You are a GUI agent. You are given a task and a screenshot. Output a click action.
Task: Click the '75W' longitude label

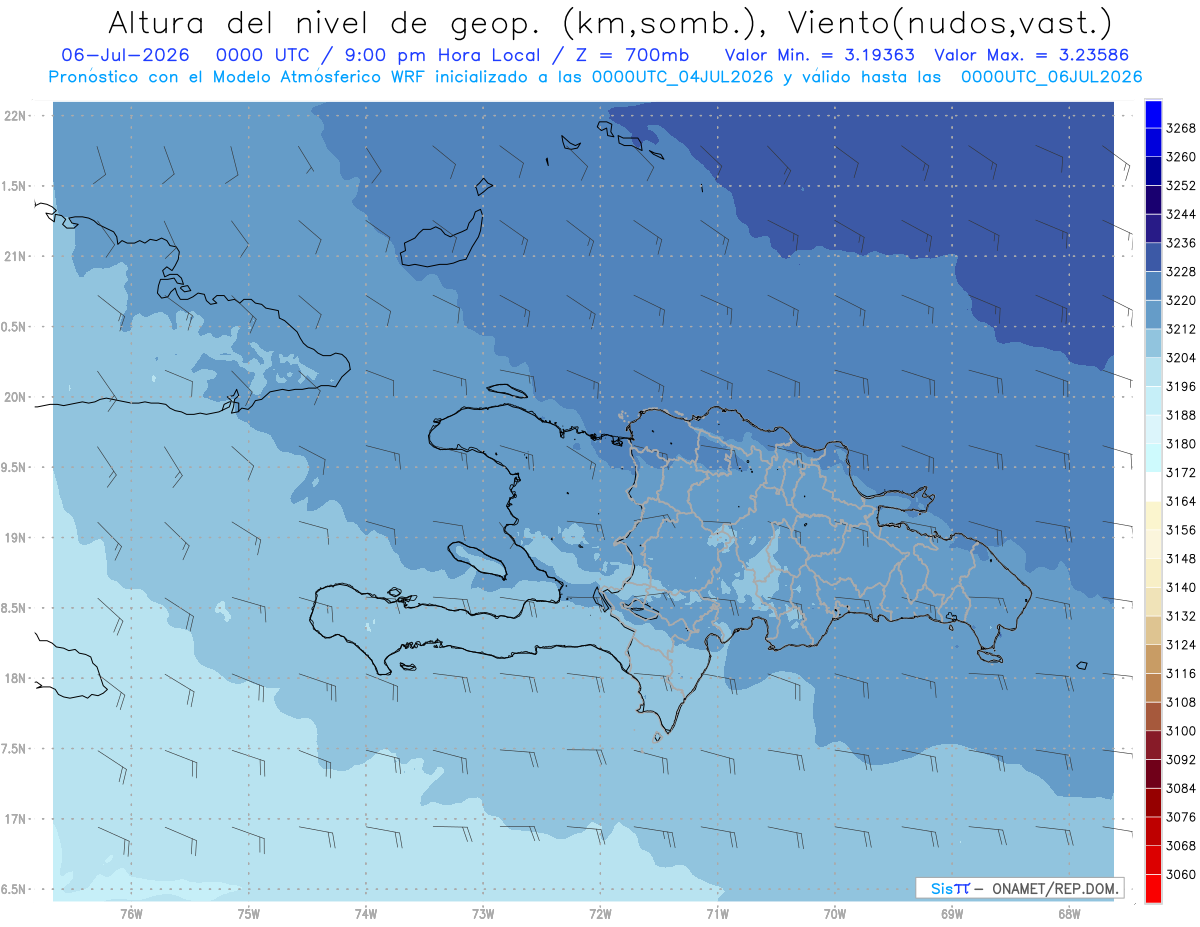248,913
